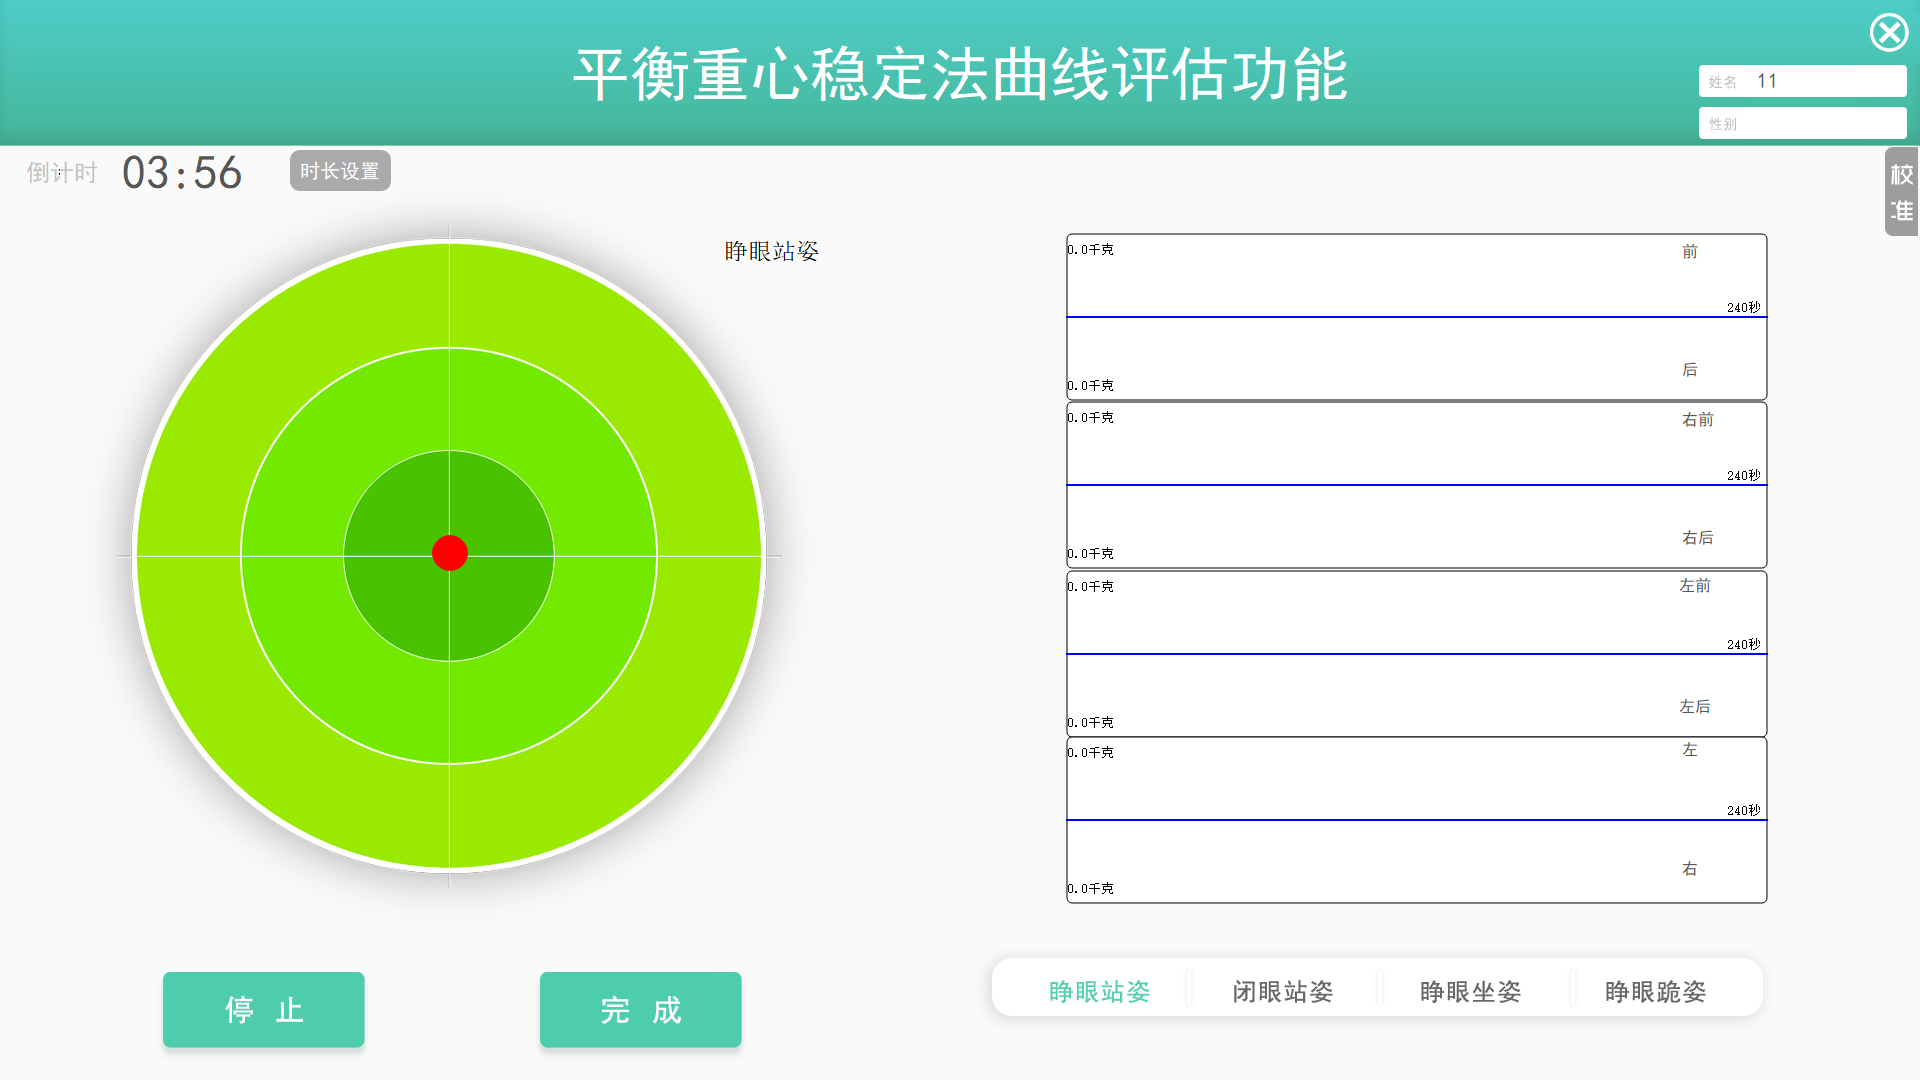The height and width of the screenshot is (1080, 1920).
Task: Click the red center-of-gravity dot
Action: click(450, 553)
